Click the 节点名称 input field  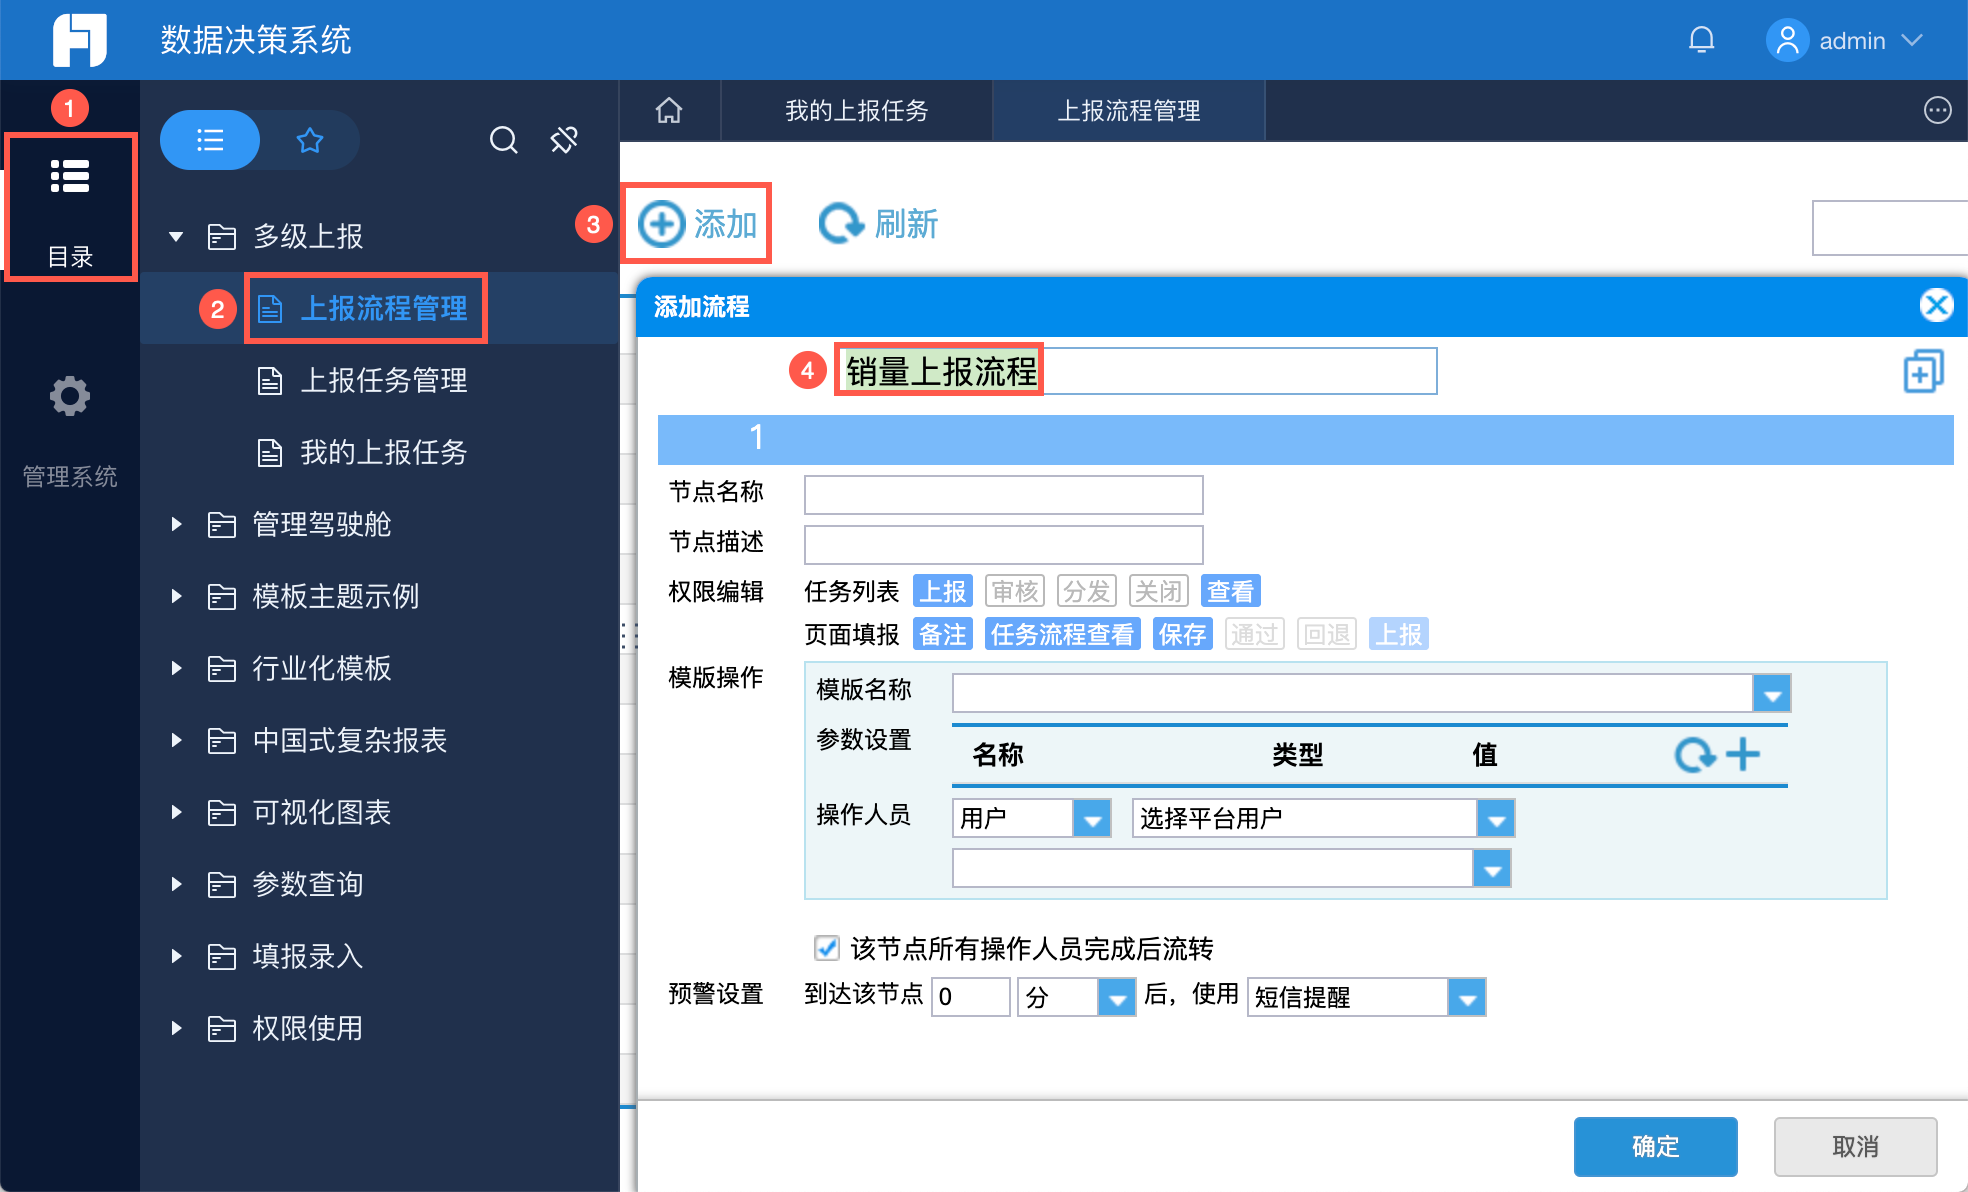1003,494
